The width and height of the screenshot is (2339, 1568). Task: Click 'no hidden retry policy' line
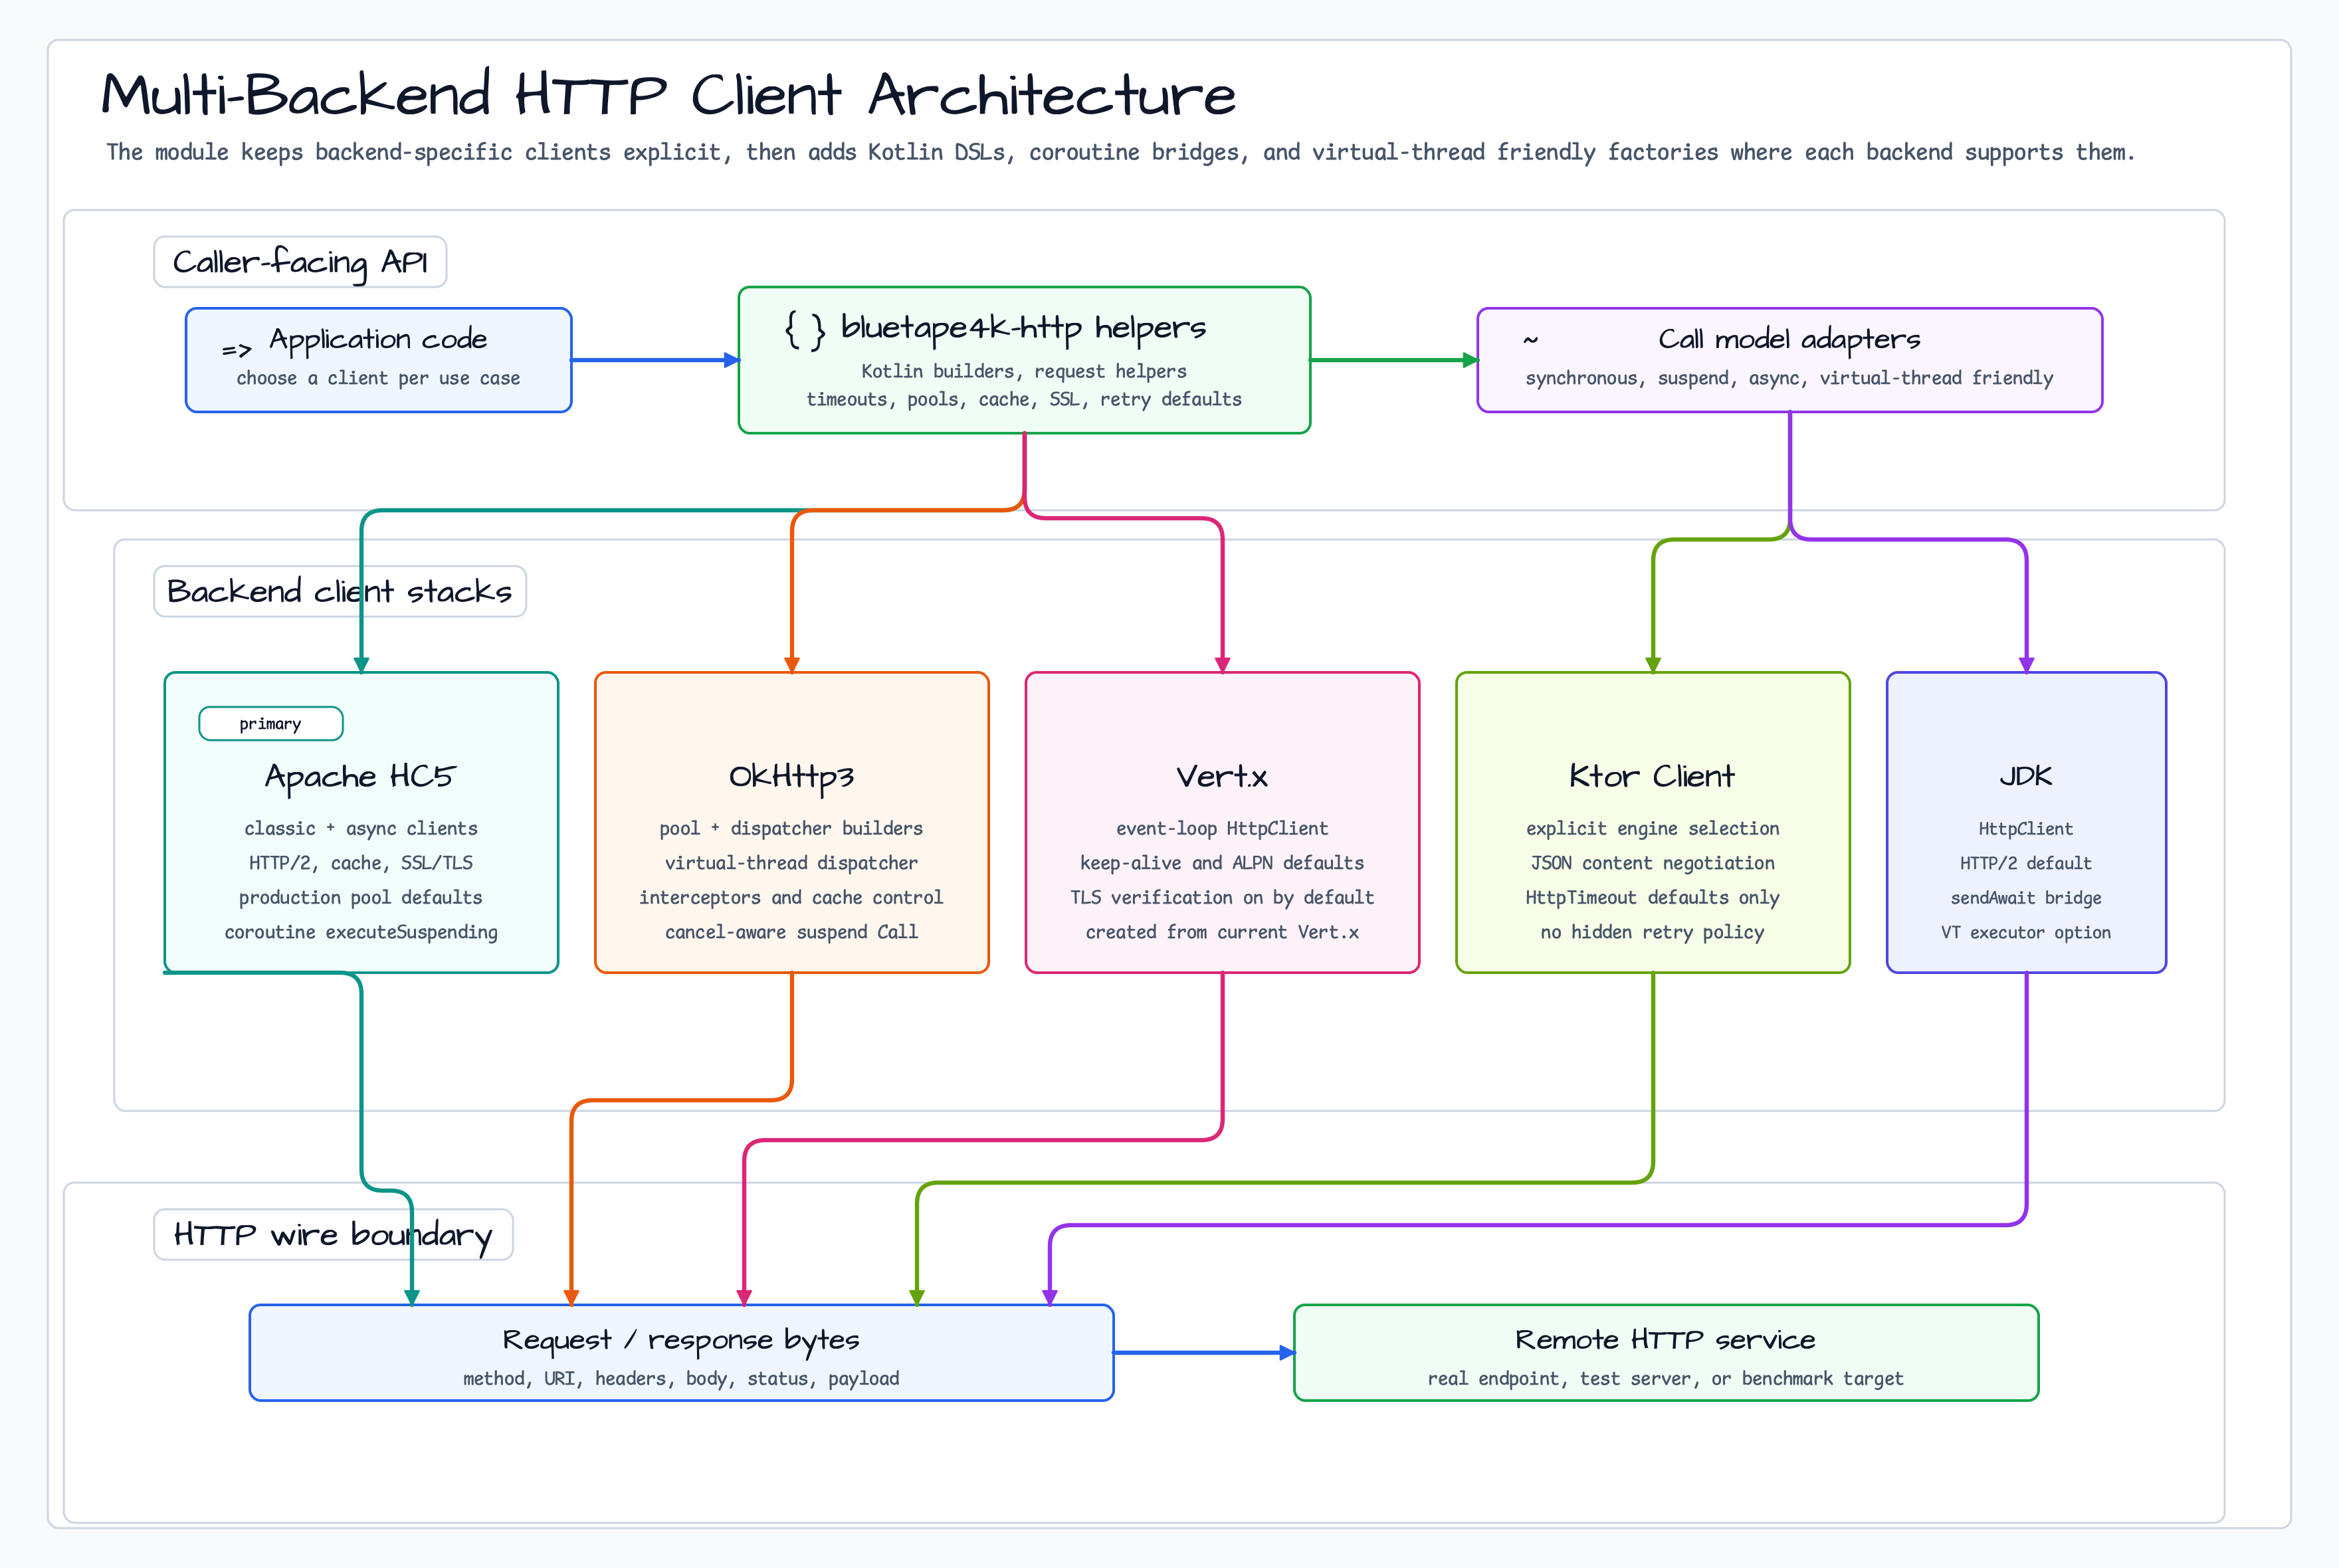pos(1652,933)
